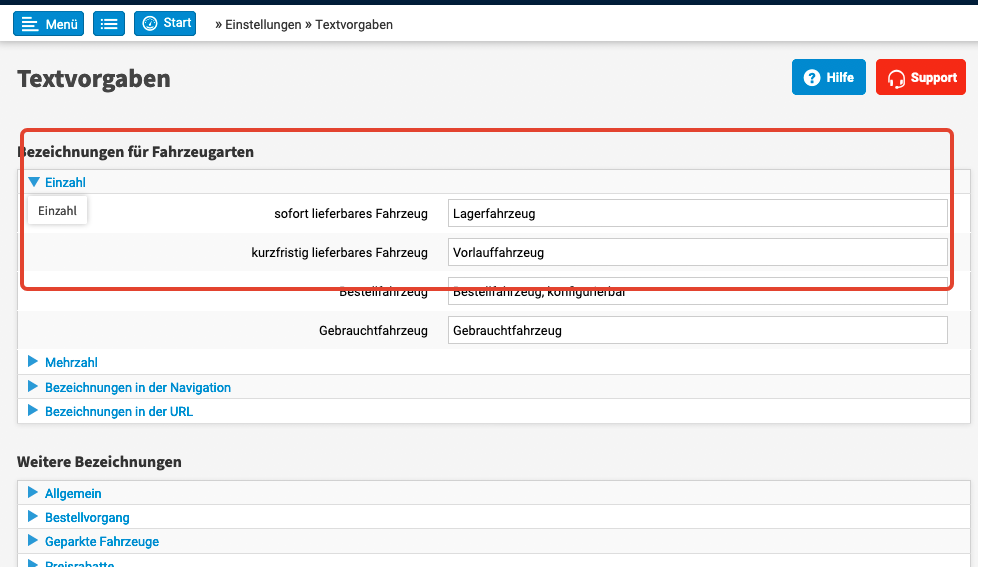Go to Start dashboard button
The image size is (981, 567).
tap(166, 24)
